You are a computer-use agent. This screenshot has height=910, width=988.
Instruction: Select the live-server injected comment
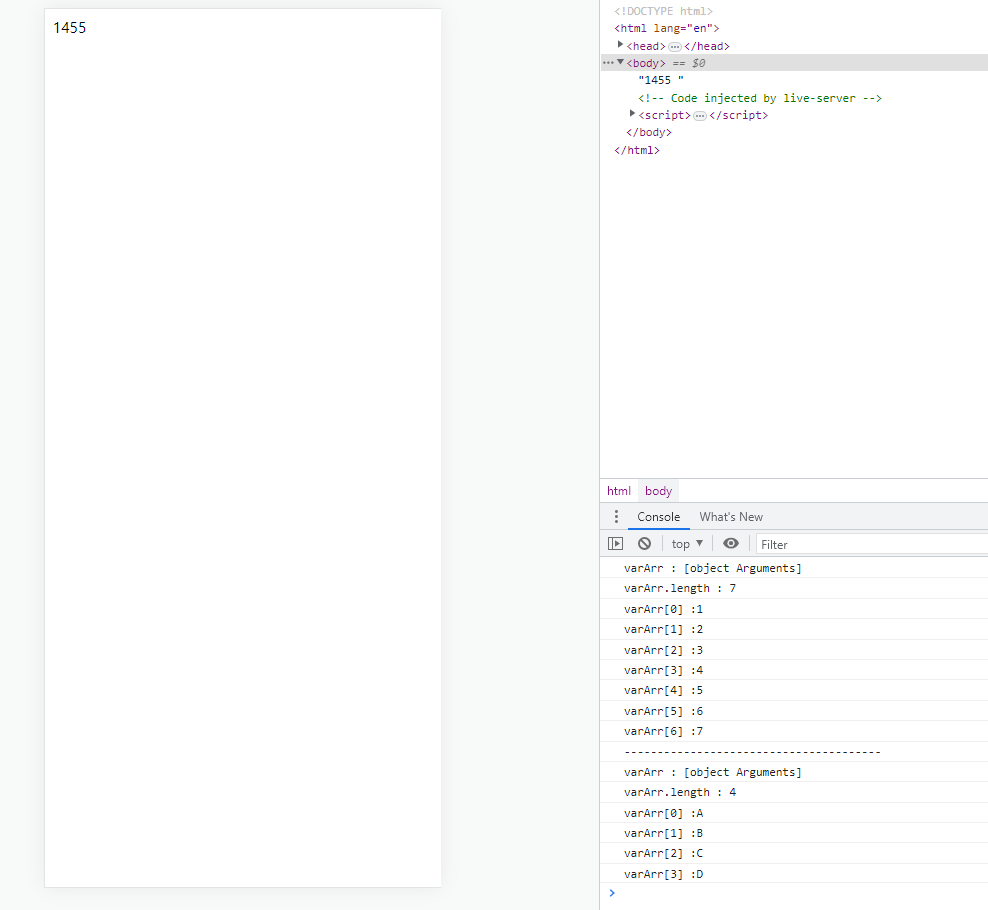coord(760,98)
